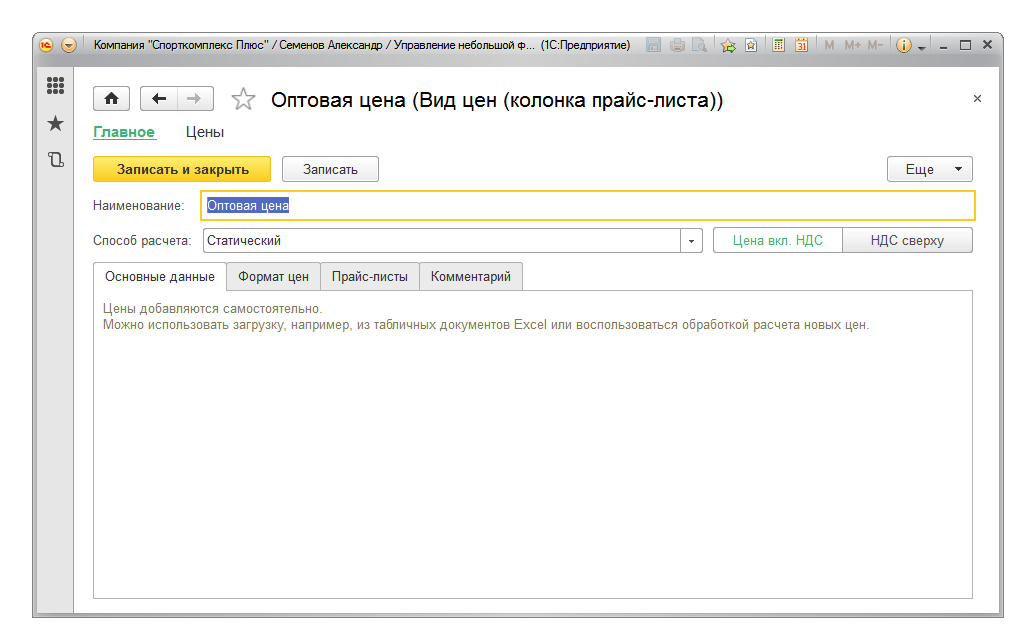Open the favorites page icon
1036x633 pixels.
coord(751,45)
